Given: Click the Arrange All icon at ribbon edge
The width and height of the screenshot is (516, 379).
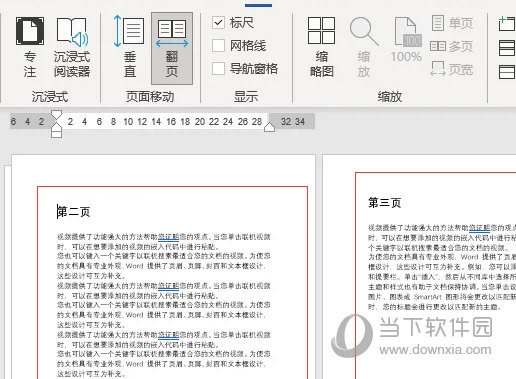Looking at the screenshot, I should [x=507, y=48].
